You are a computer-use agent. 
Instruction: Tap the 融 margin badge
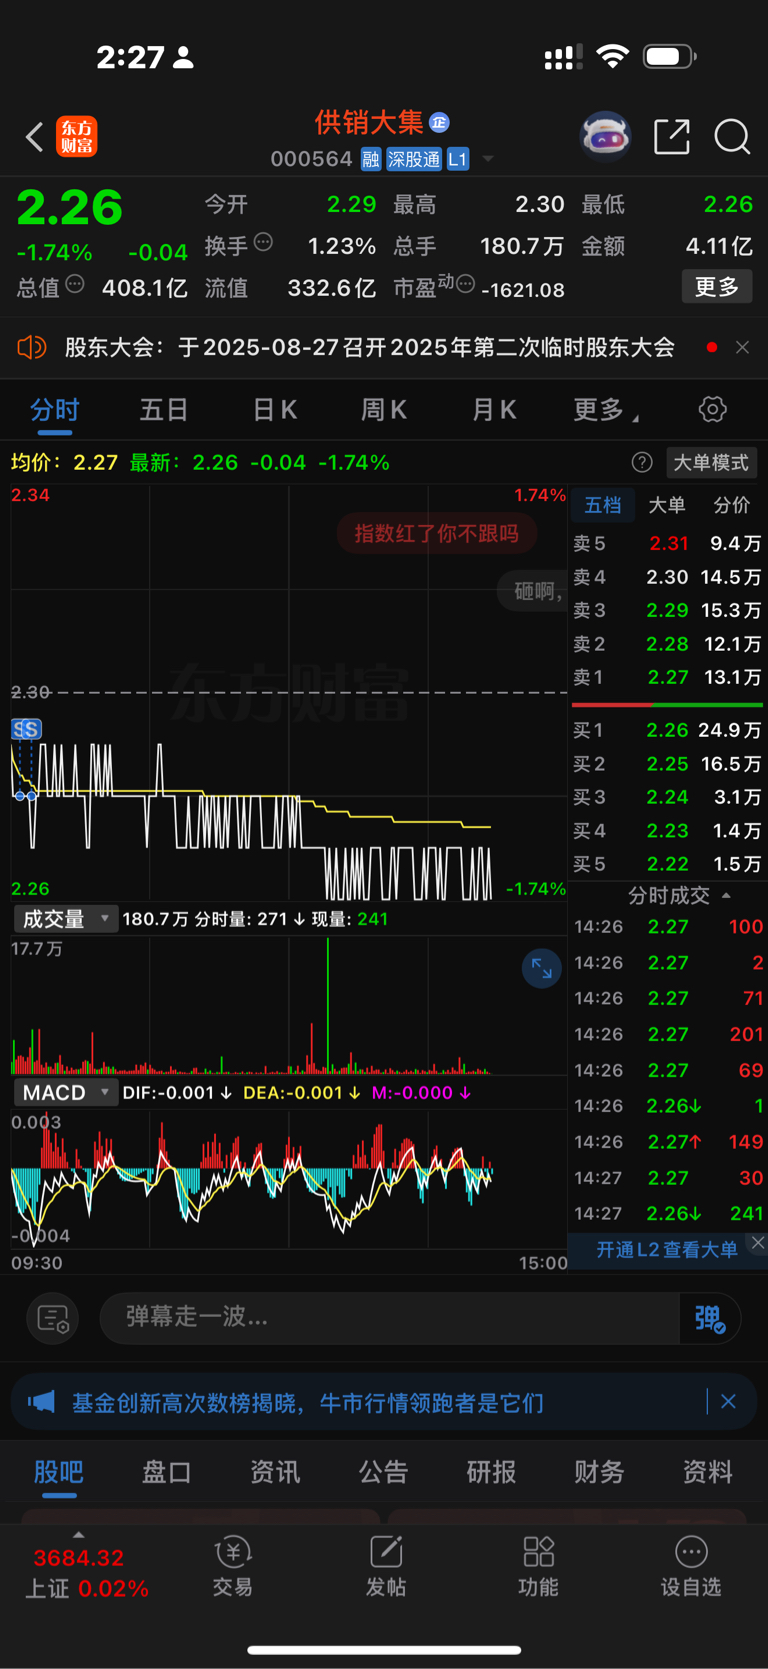371,159
